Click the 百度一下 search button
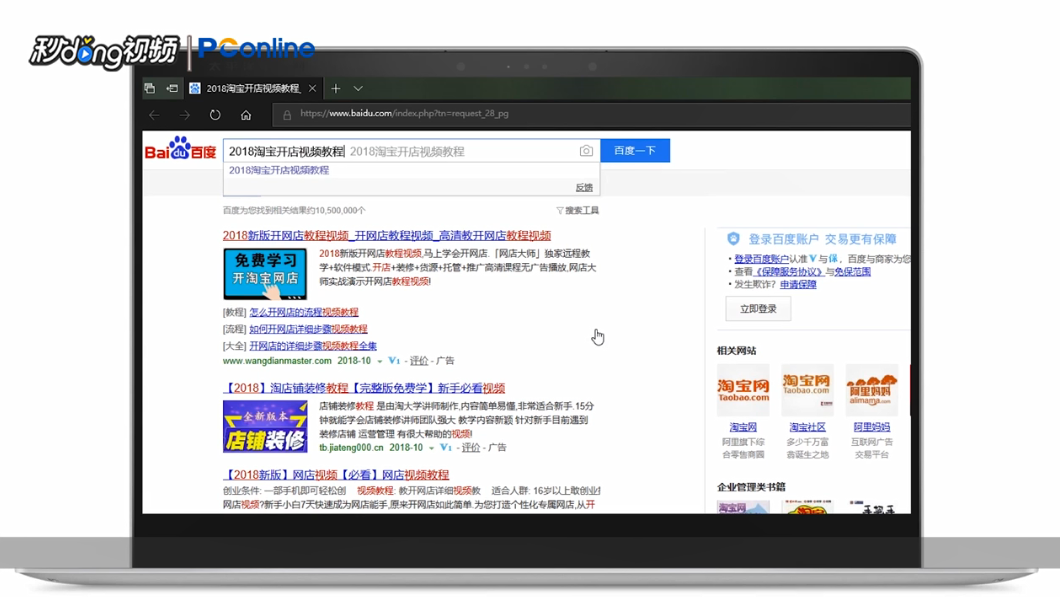This screenshot has width=1060, height=597. pyautogui.click(x=635, y=150)
